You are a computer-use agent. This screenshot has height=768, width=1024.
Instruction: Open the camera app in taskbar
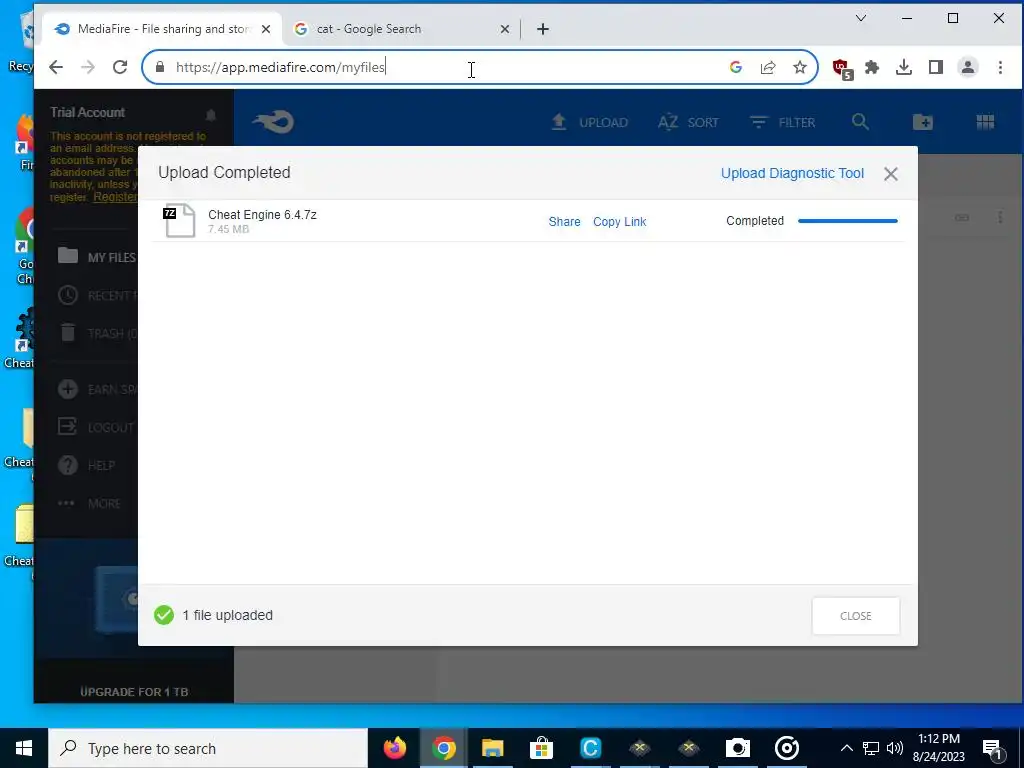coord(737,748)
